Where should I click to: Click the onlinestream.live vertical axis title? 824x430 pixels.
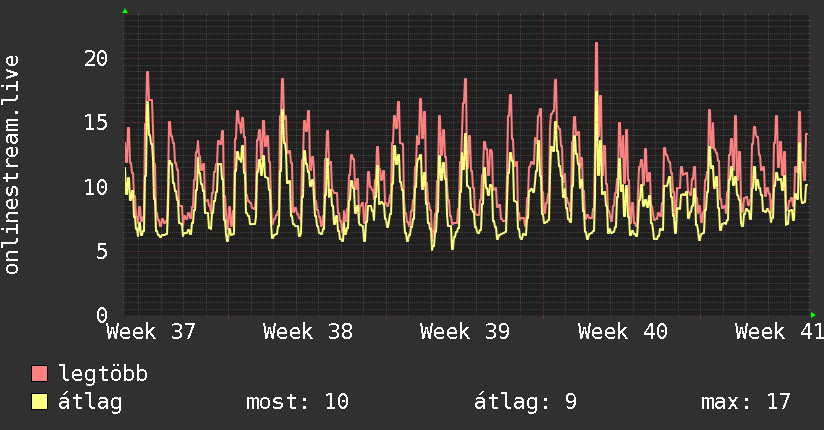tap(11, 165)
